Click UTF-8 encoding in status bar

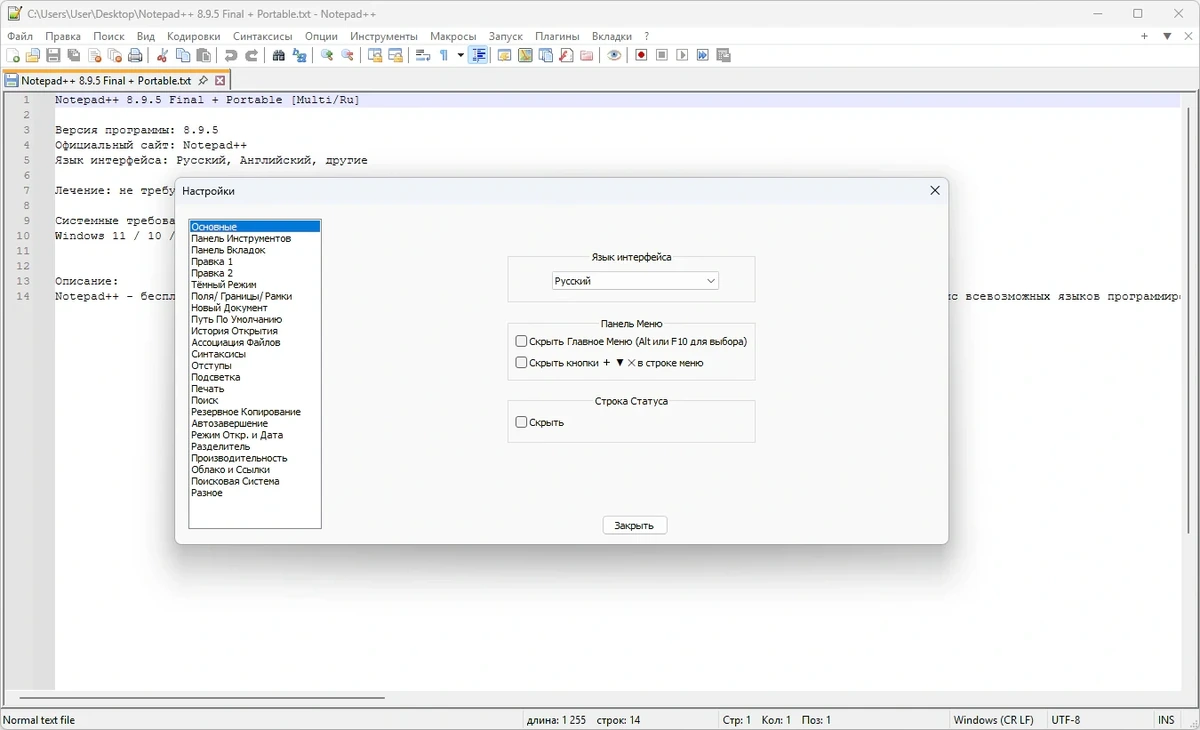[x=1066, y=720]
